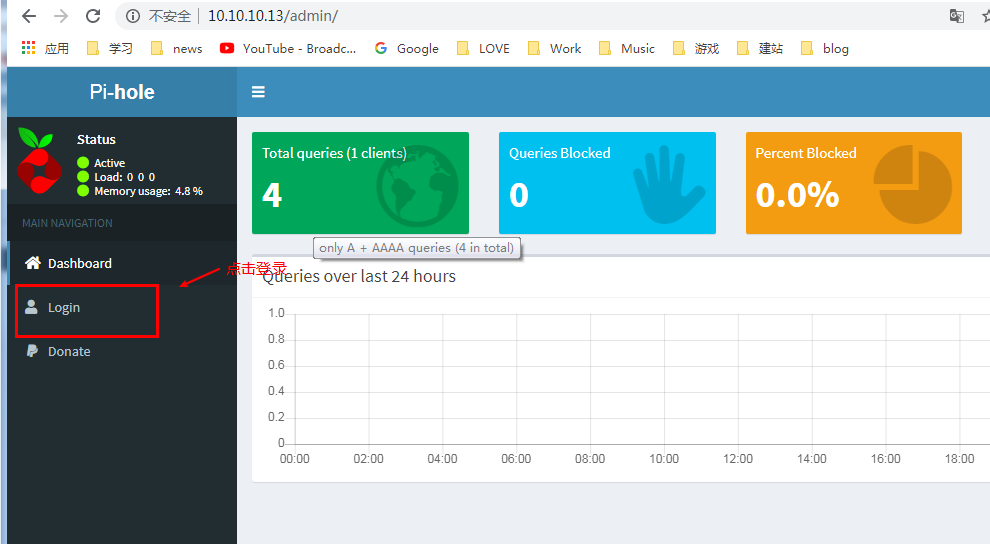Open the Donate link in sidebar
The width and height of the screenshot is (990, 544).
(123, 352)
